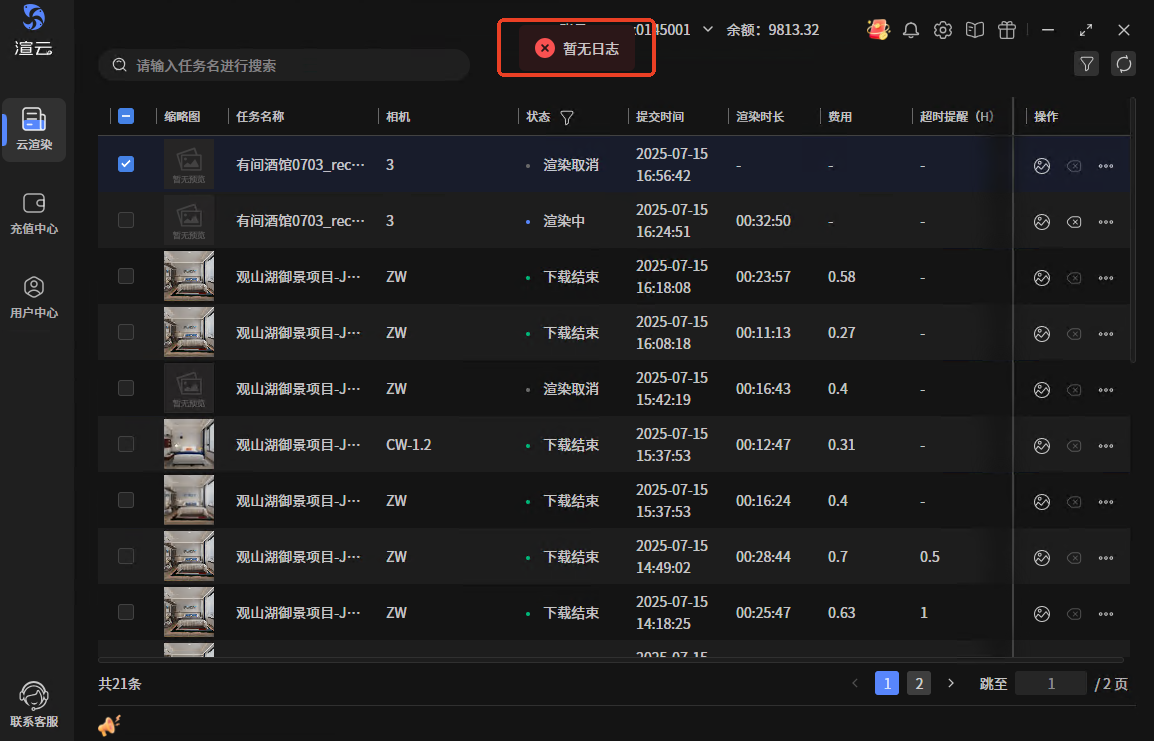Image resolution: width=1154 pixels, height=741 pixels.
Task: Open the filter icon beside refresh
Action: click(x=1086, y=64)
